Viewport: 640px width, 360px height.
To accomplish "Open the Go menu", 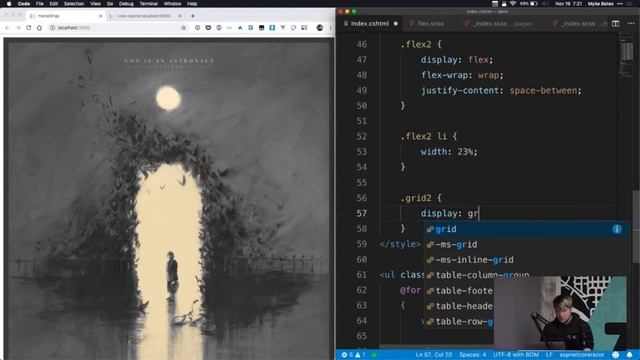I will 110,4.
